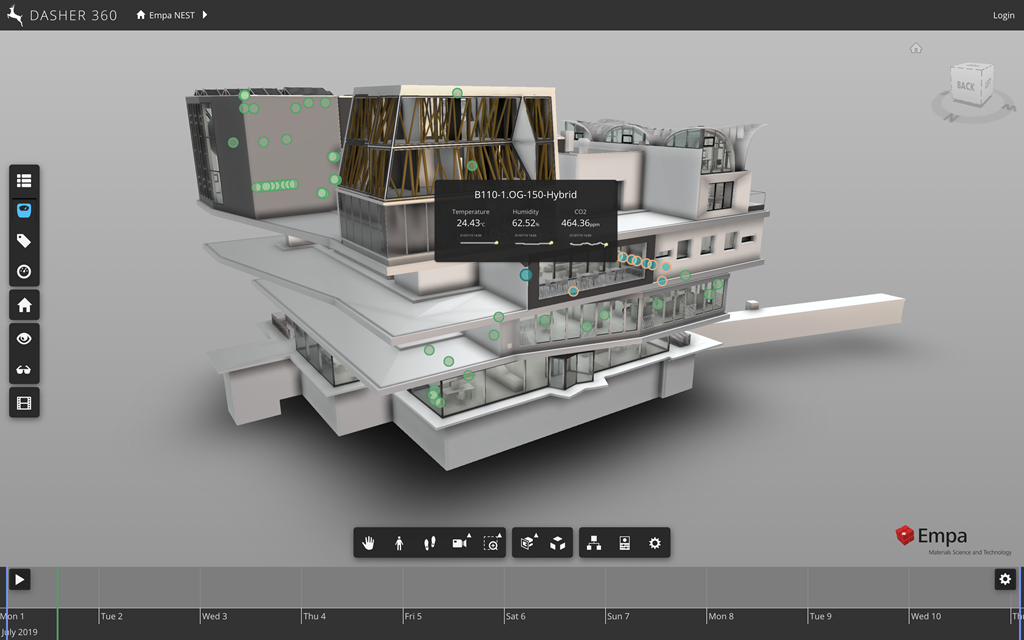Expand the zoom window tool dropdown
Screen dimensions: 1024x640
point(491,543)
